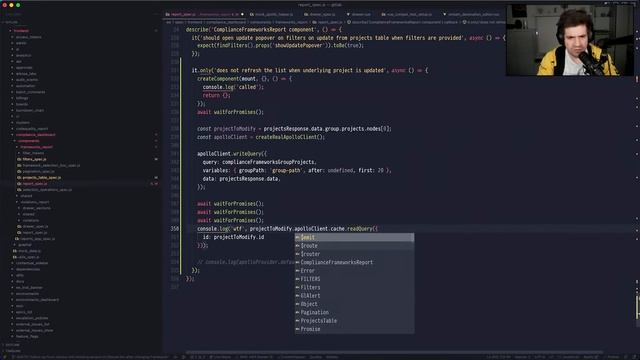Place cursor on console.log('called') line
Image resolution: width=640 pixels, height=360 pixels.
[x=233, y=87]
